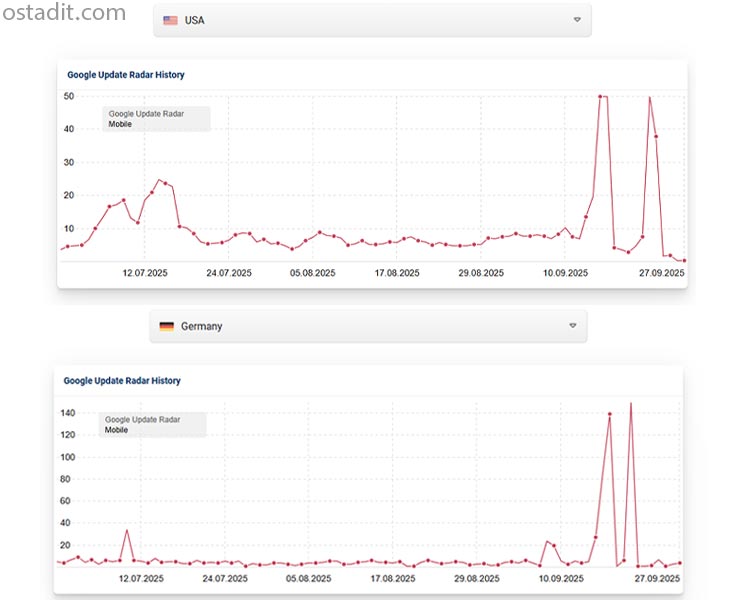
Task: Click the USA chart's Google Update Radar History title
Action: [126, 75]
